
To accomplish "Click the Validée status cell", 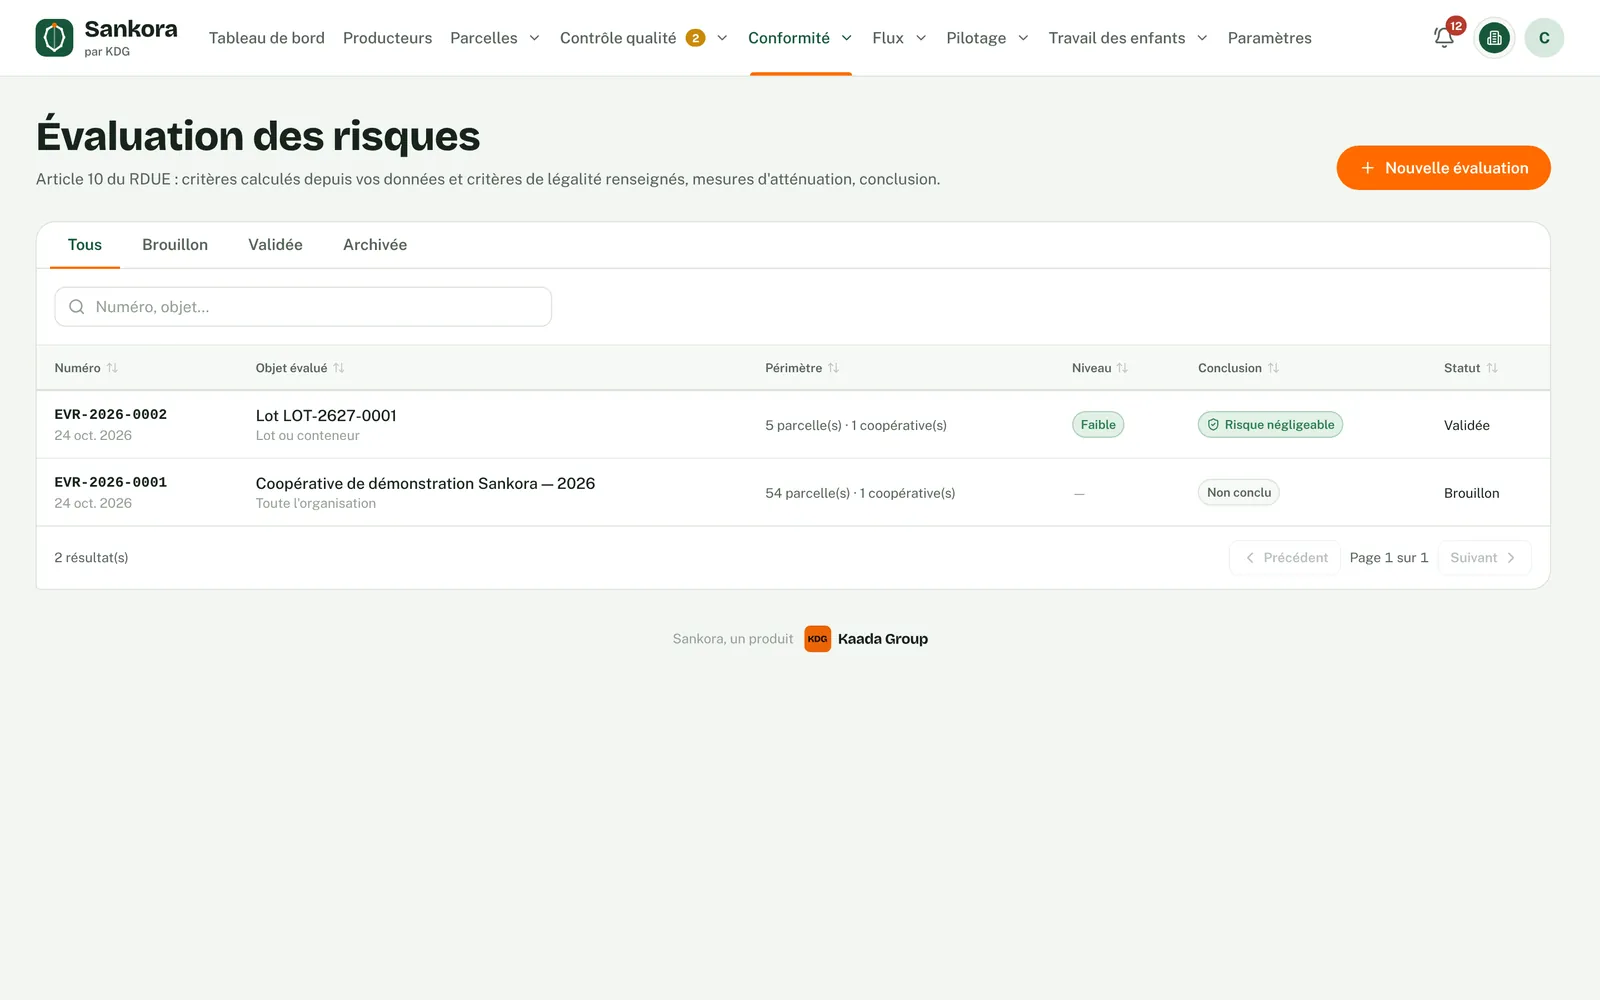I will pyautogui.click(x=1467, y=426).
